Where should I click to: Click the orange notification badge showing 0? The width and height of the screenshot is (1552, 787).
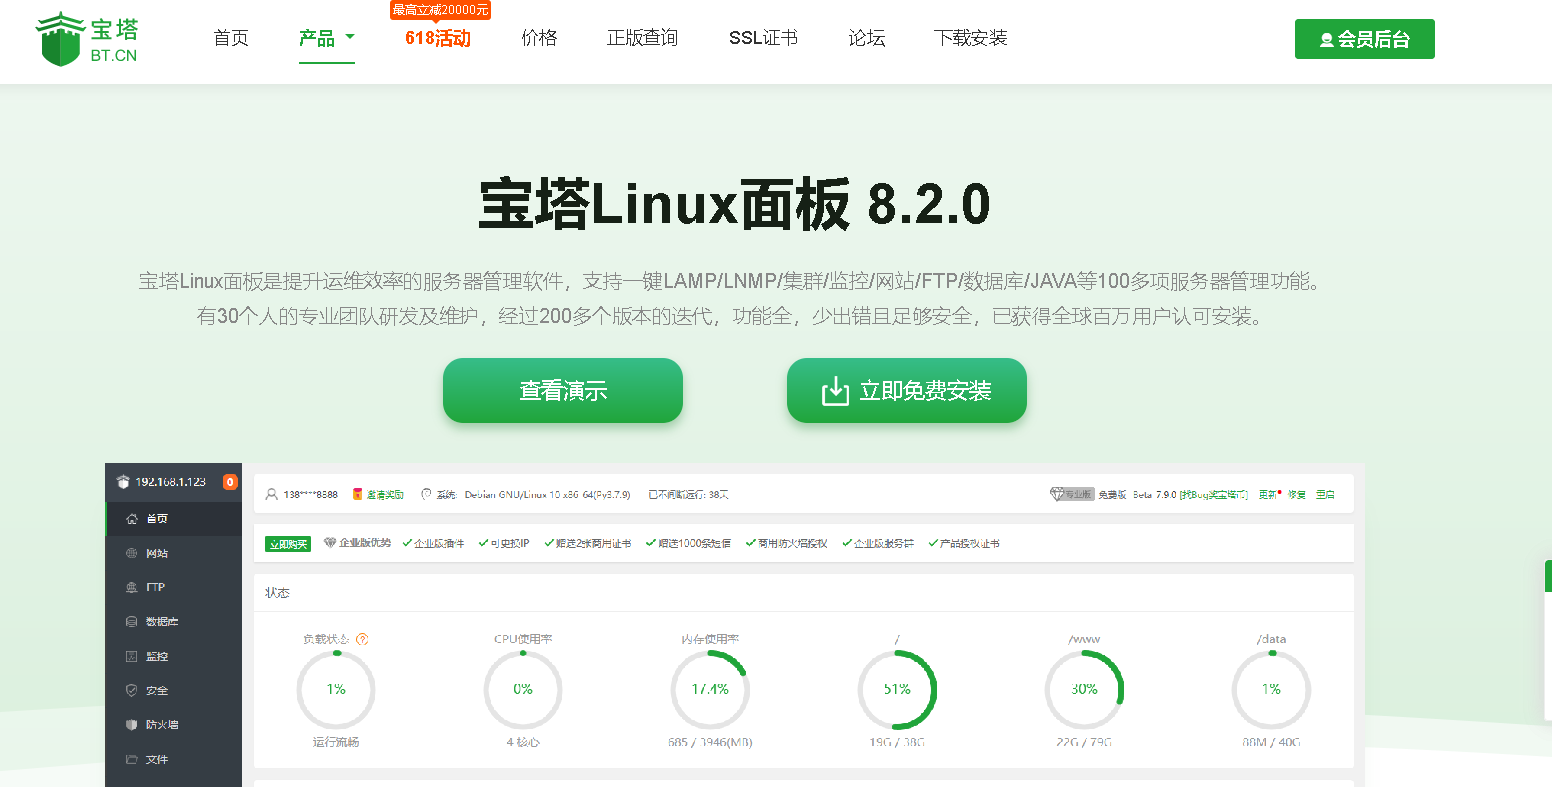(x=230, y=482)
